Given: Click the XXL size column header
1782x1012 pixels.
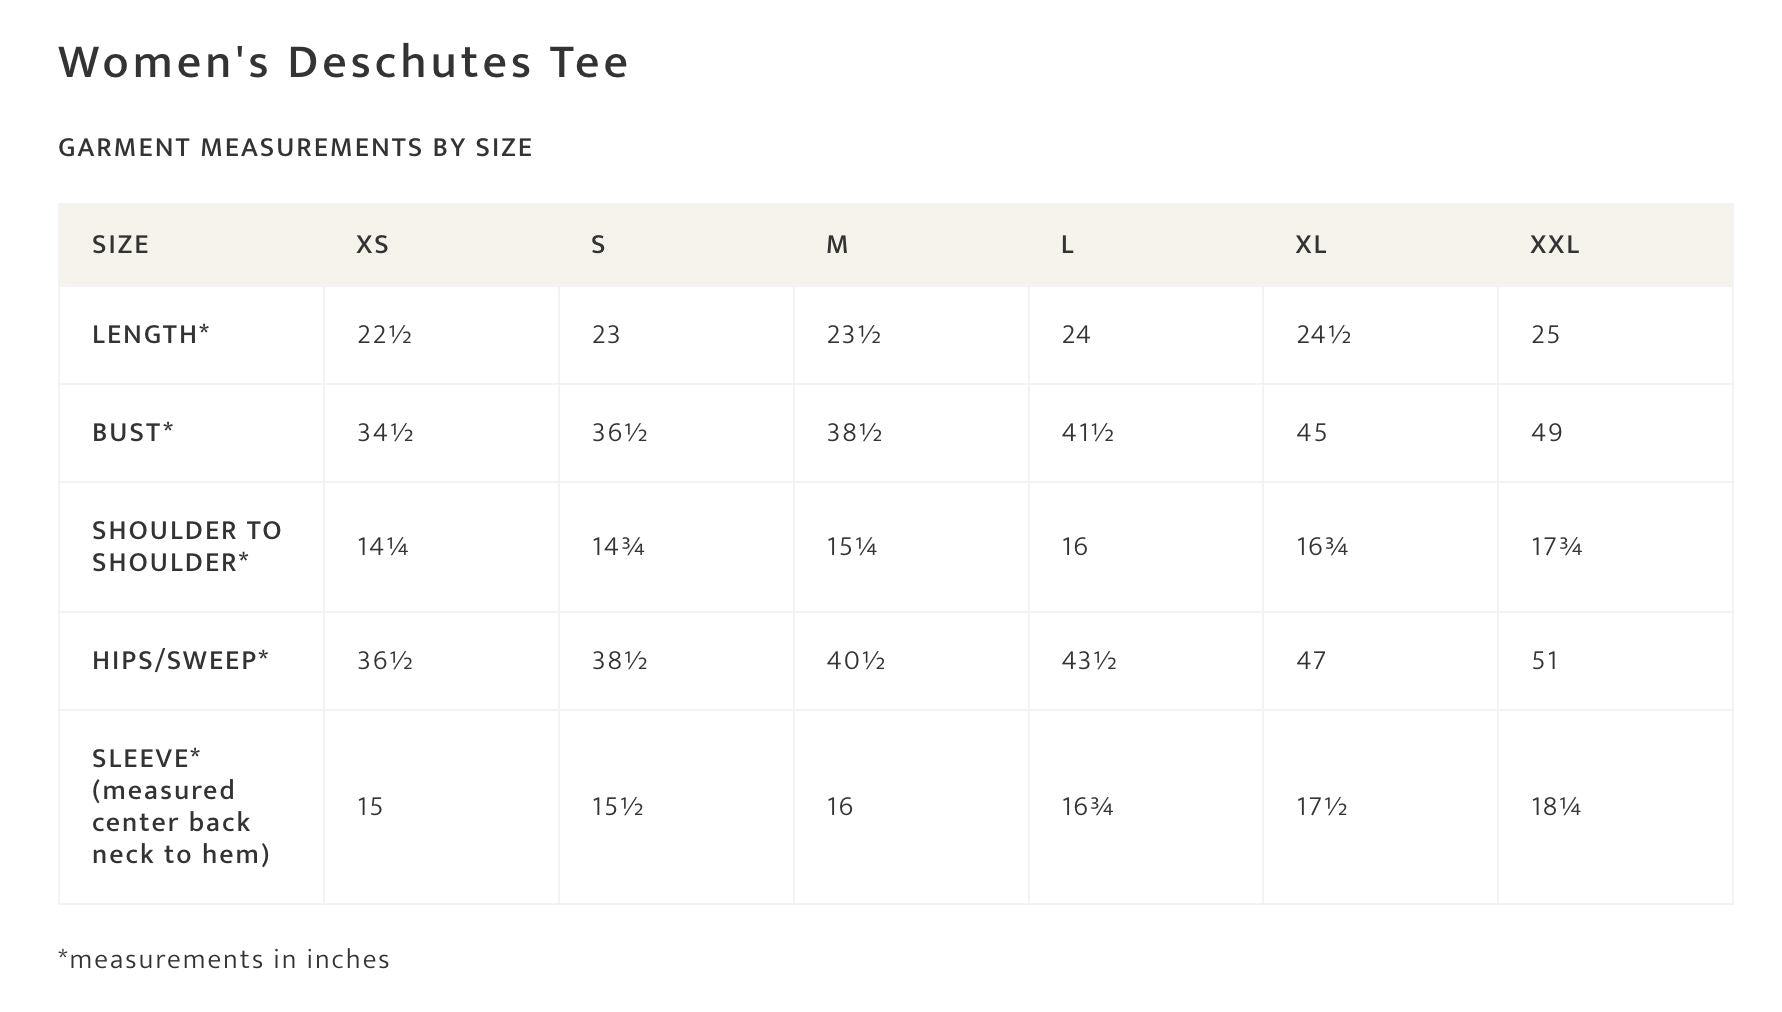Looking at the screenshot, I should click(1554, 245).
